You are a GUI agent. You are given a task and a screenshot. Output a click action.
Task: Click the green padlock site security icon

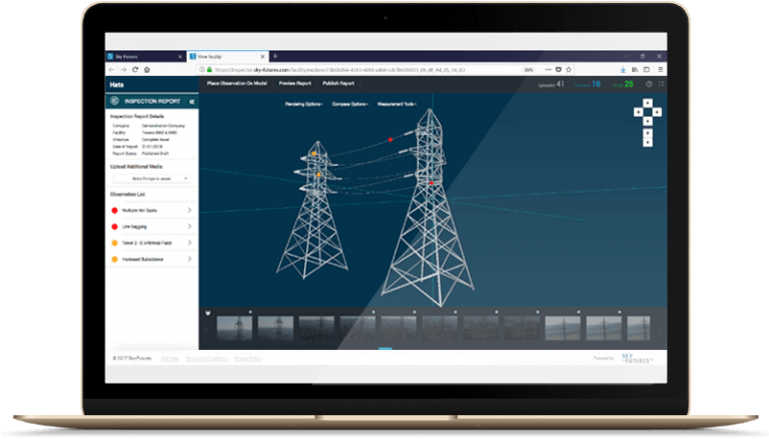click(209, 70)
